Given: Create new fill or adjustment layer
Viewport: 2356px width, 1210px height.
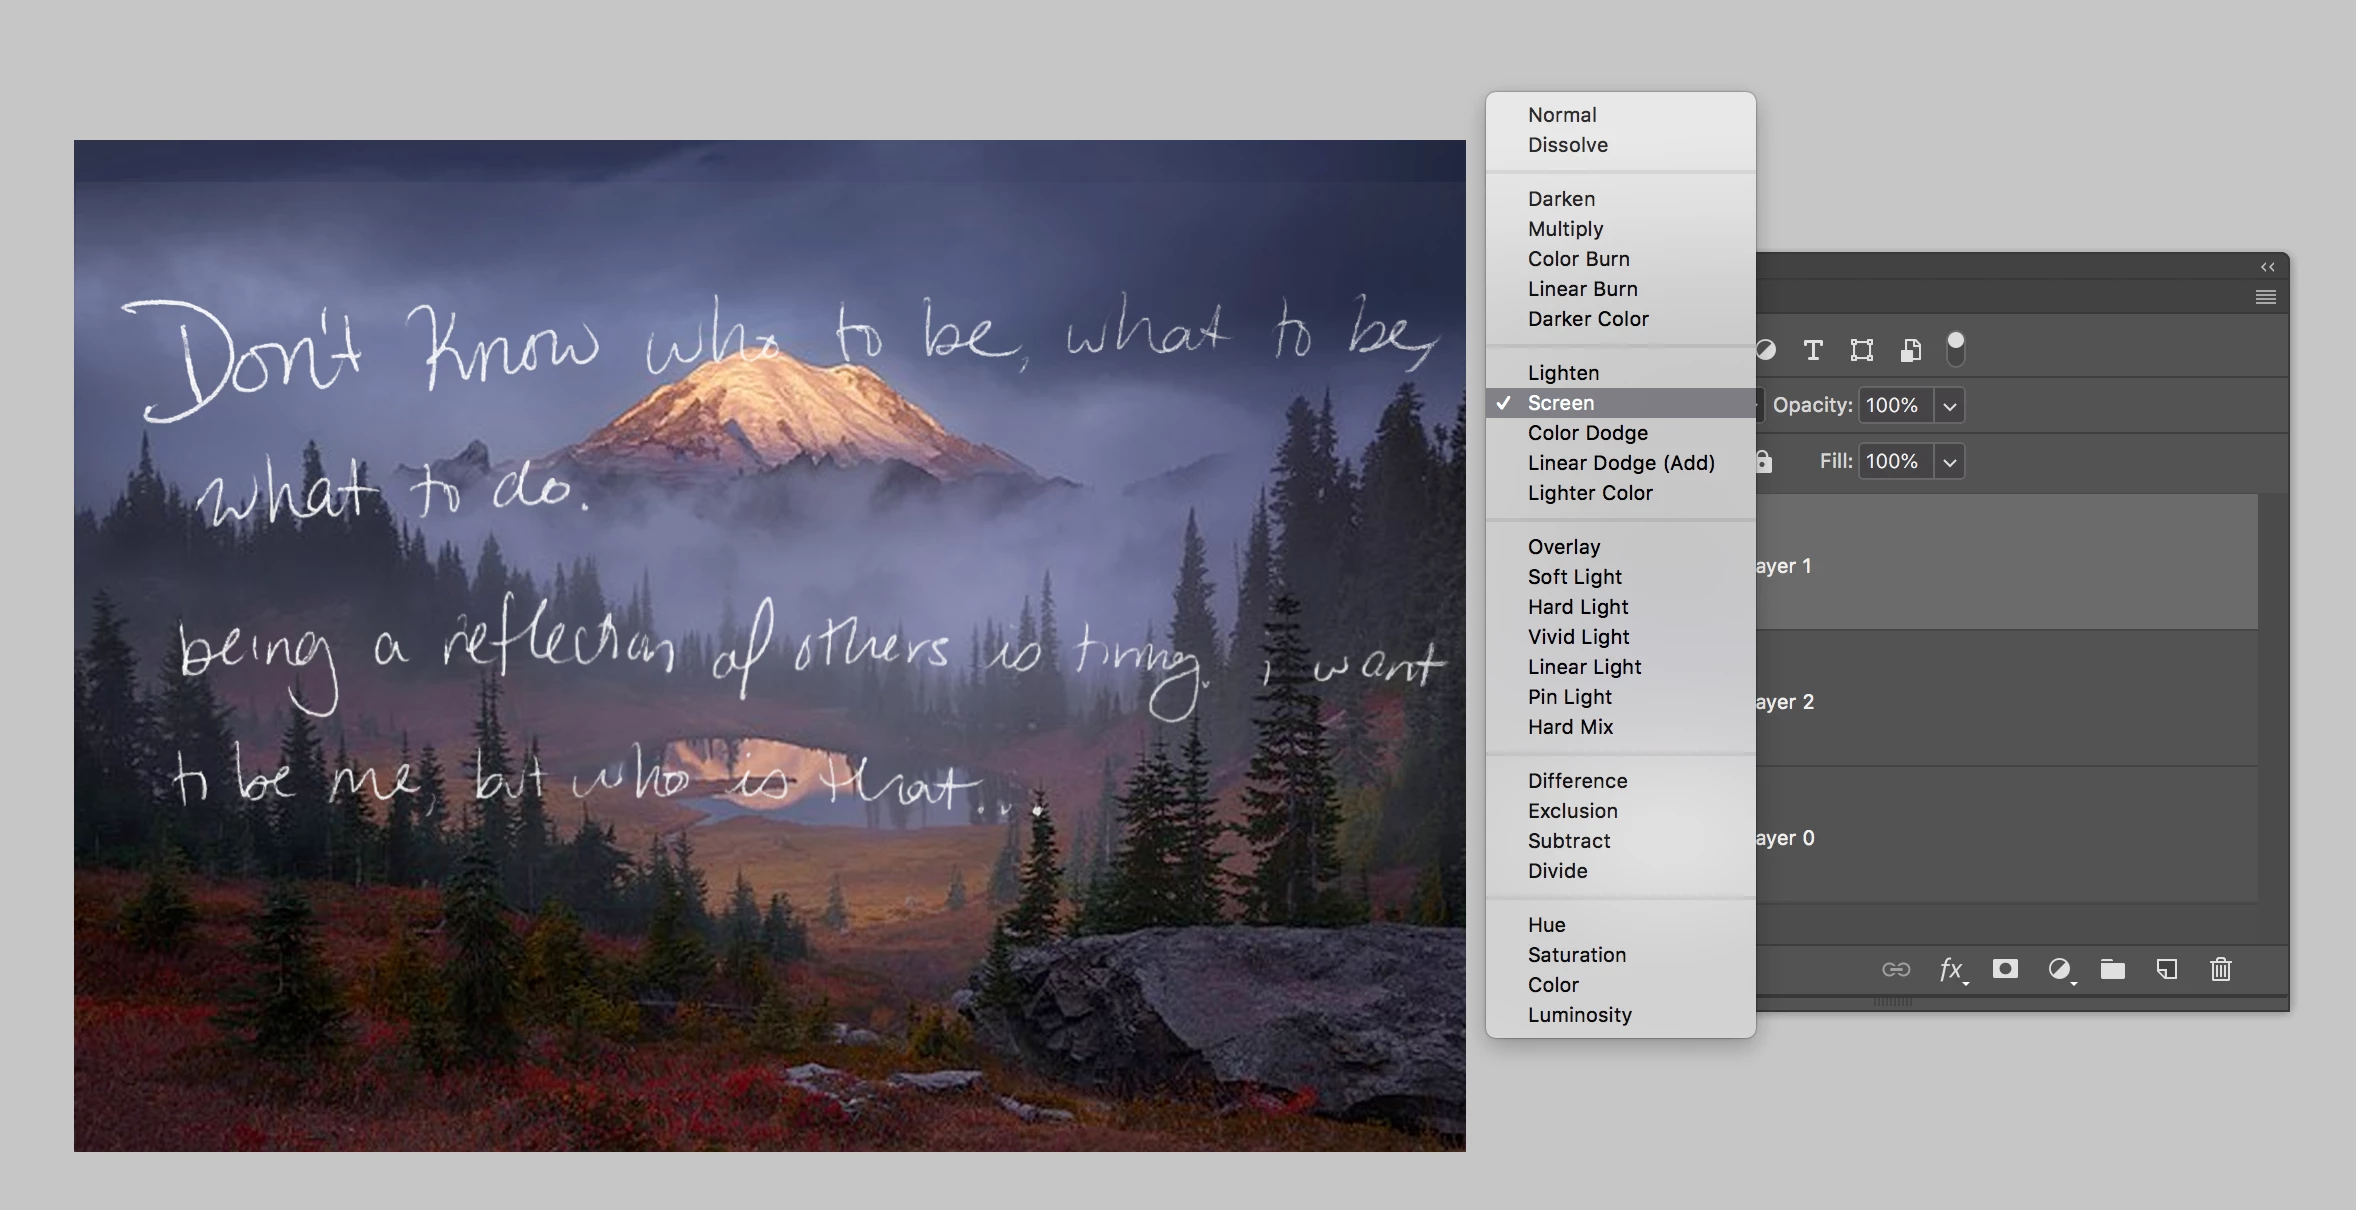Looking at the screenshot, I should (2059, 969).
